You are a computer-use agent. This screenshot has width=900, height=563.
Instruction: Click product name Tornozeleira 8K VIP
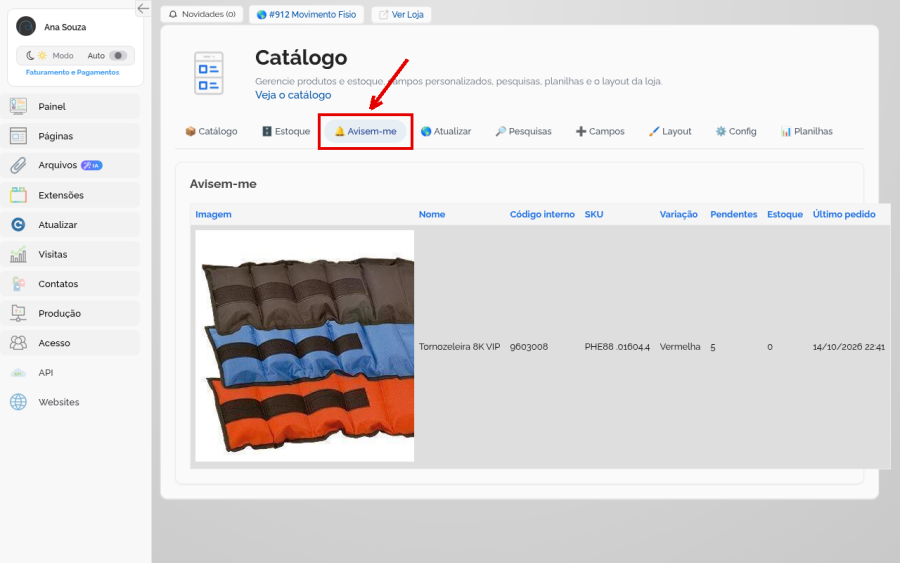pyautogui.click(x=459, y=347)
